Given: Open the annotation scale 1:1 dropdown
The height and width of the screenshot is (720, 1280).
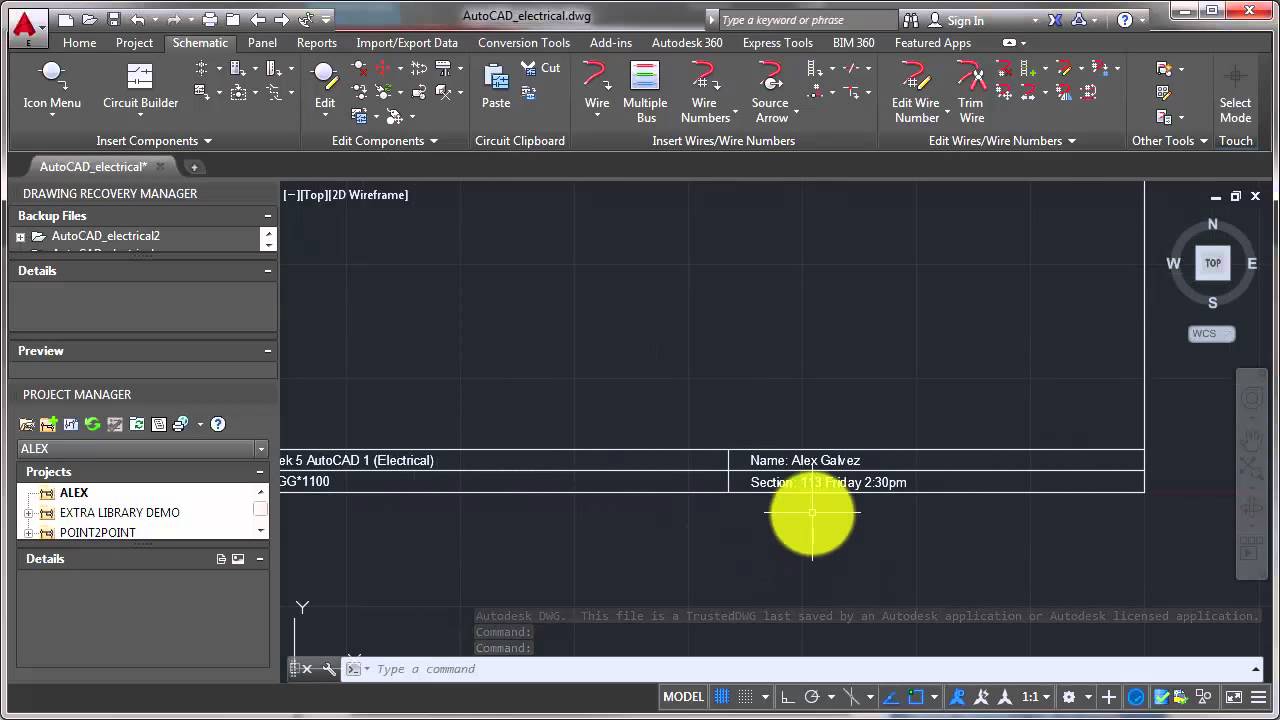Looking at the screenshot, I should (1036, 697).
